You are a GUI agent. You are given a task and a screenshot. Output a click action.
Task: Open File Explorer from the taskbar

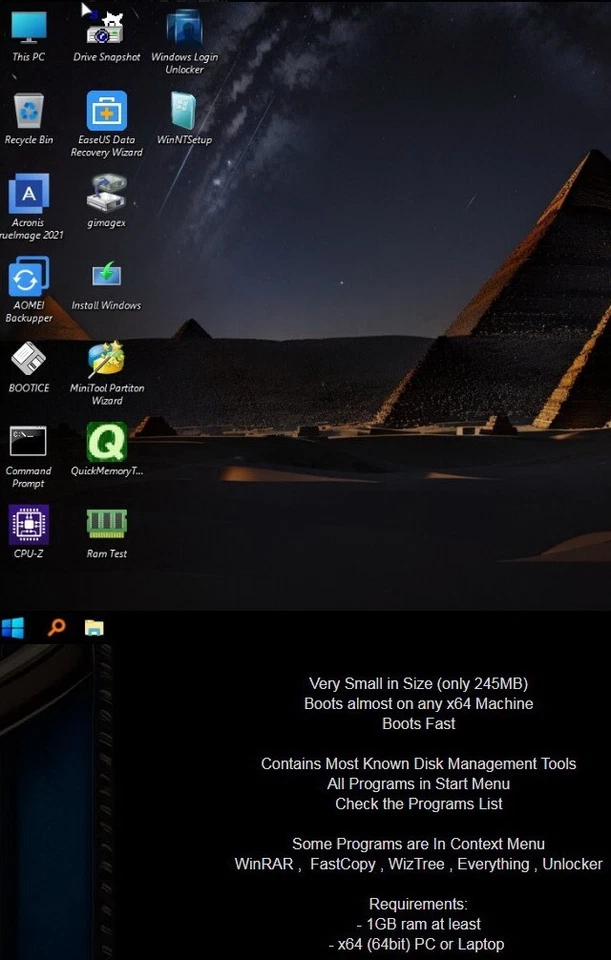pos(94,628)
